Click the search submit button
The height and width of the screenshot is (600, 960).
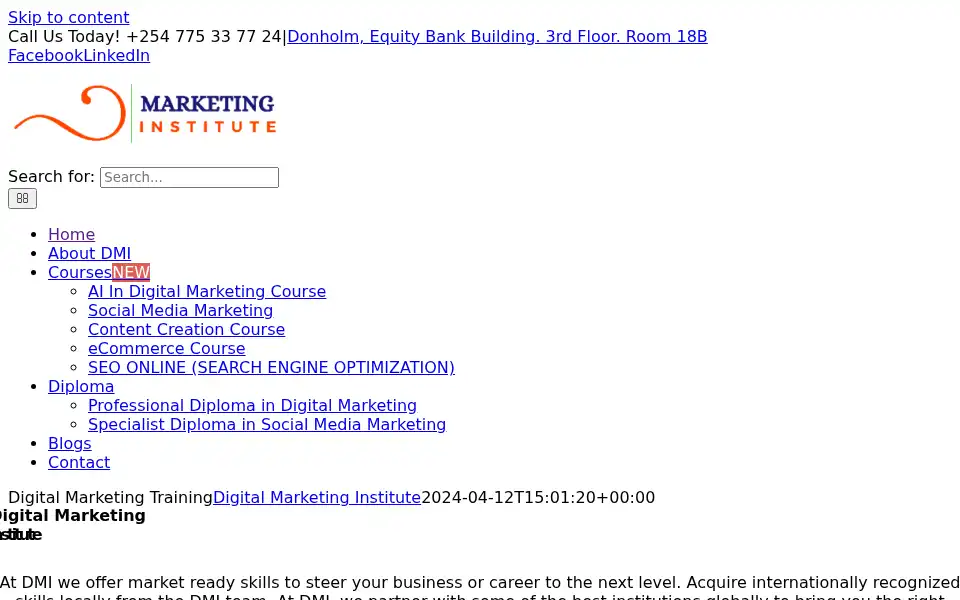22,198
